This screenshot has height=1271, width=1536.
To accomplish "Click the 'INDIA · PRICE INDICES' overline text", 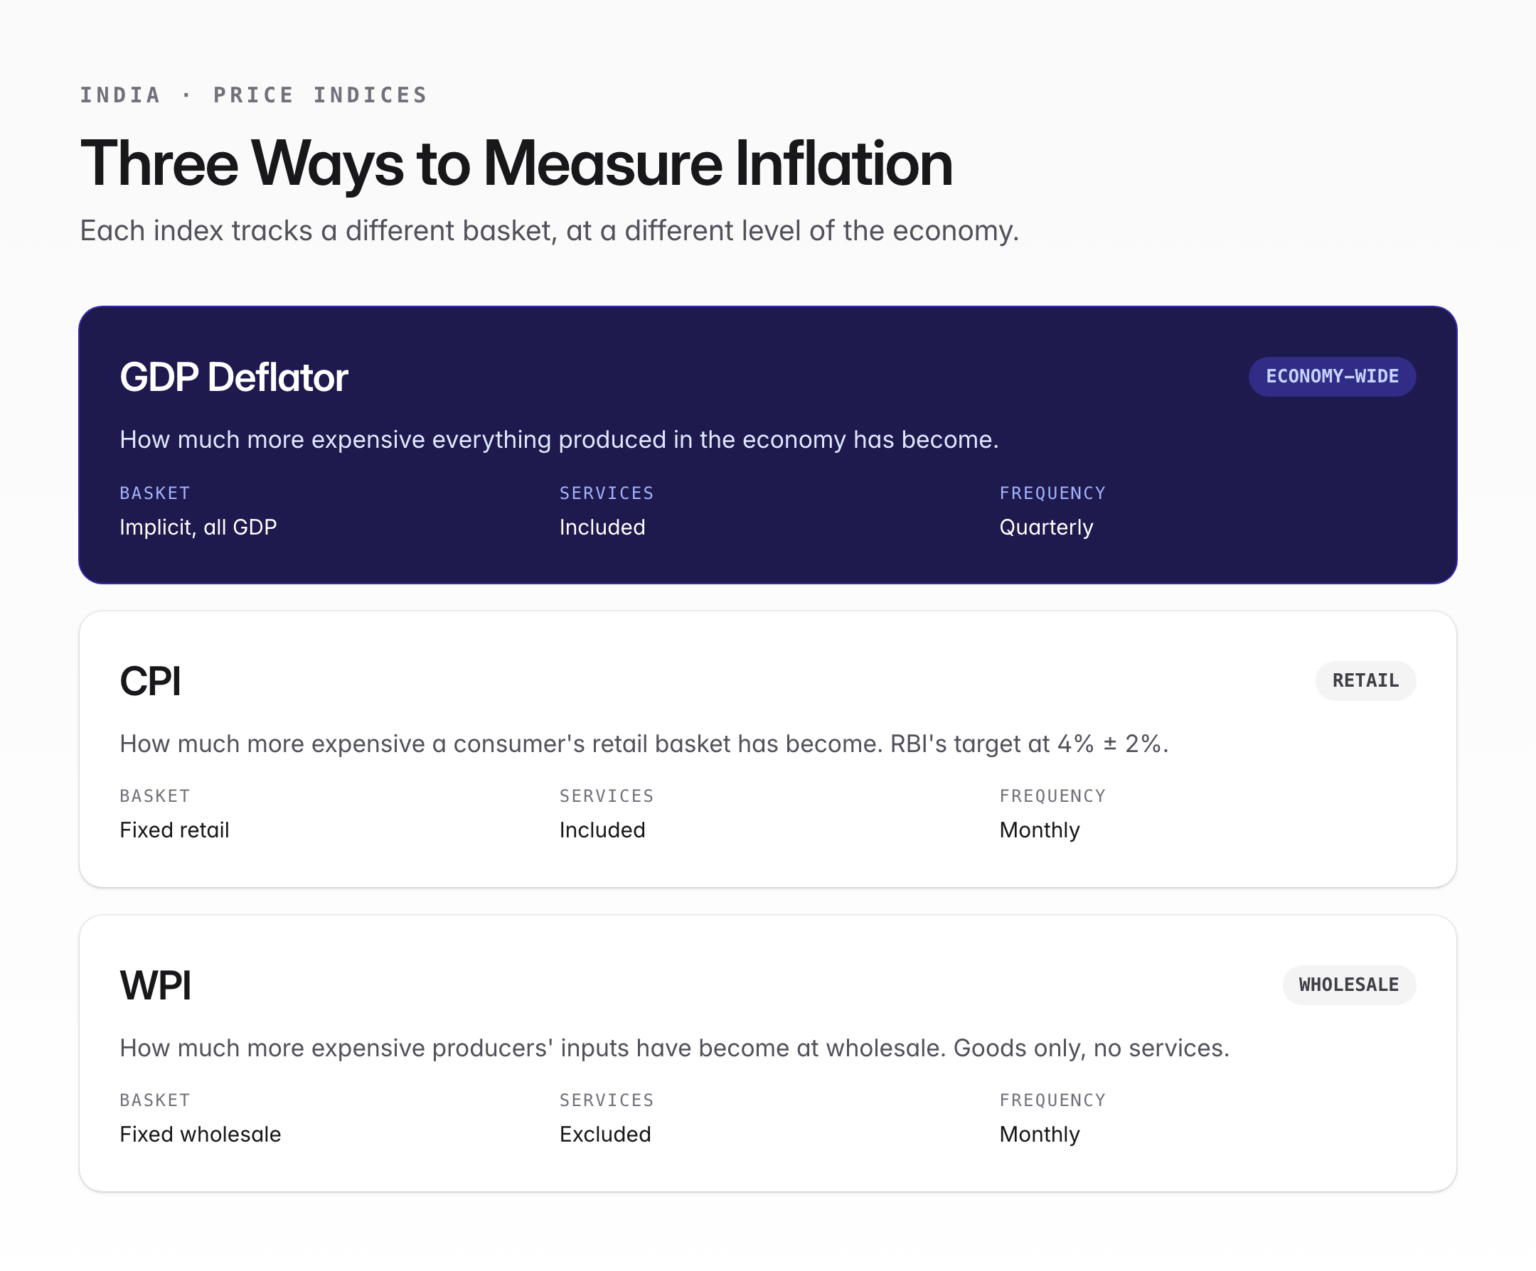I will [254, 95].
